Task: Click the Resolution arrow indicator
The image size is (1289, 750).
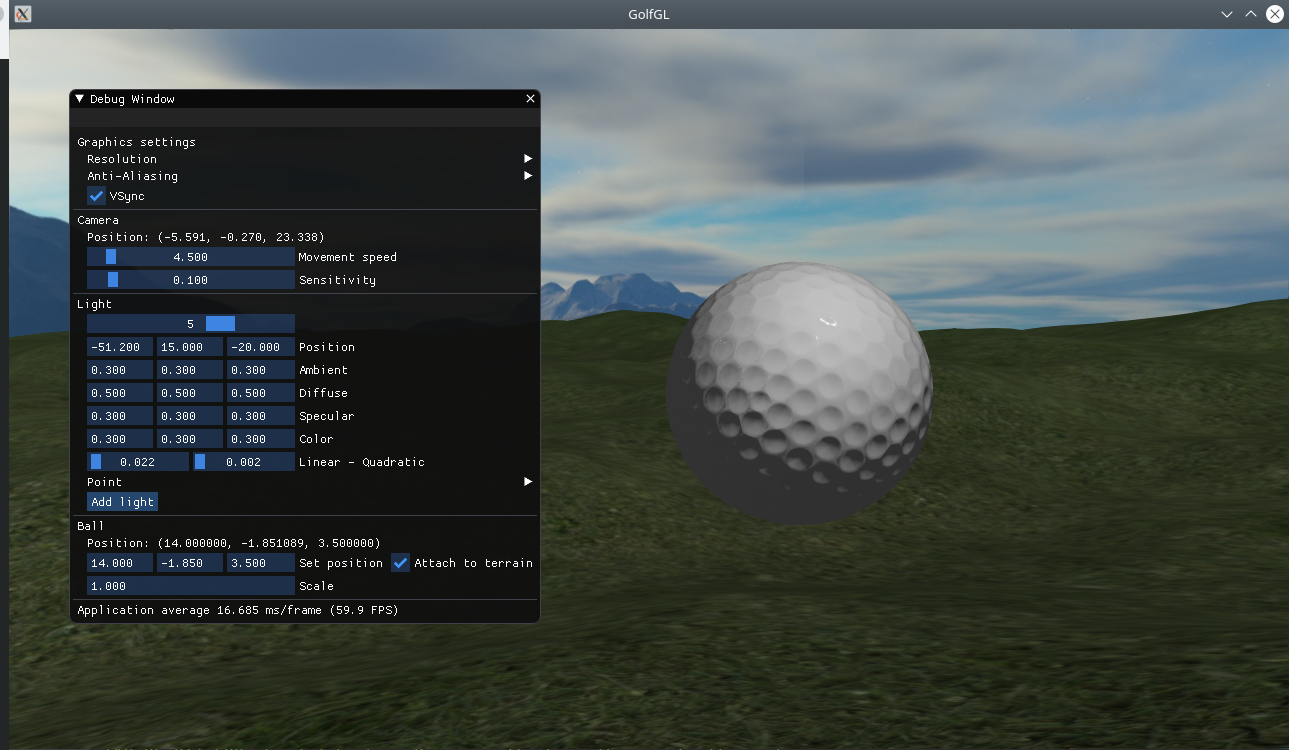Action: [528, 159]
